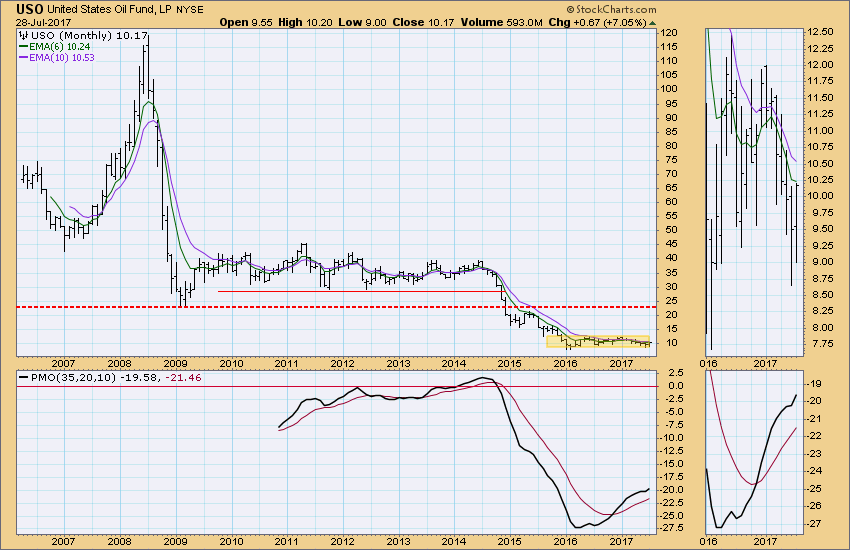Click the Chg +0.67 (+7.05%) reading
The image size is (850, 550).
coord(597,23)
